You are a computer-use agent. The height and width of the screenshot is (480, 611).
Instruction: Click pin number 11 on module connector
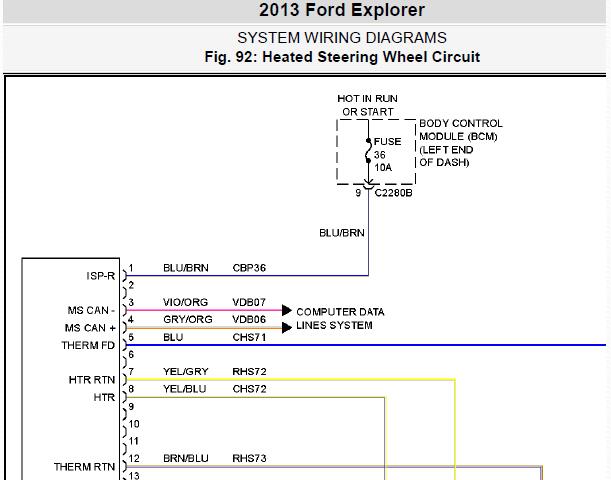[x=134, y=441]
